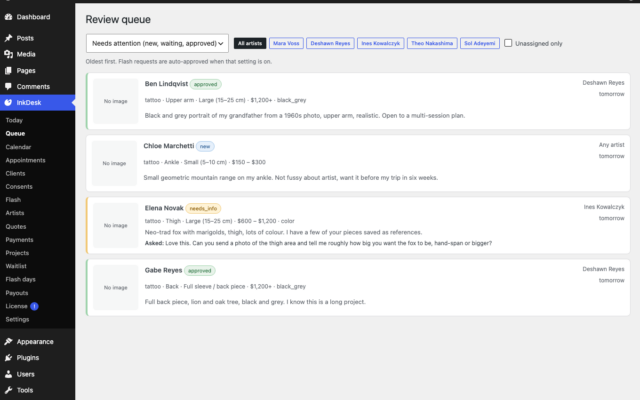Click Any artist on Chloe's card
The image size is (640, 400).
coord(611,145)
